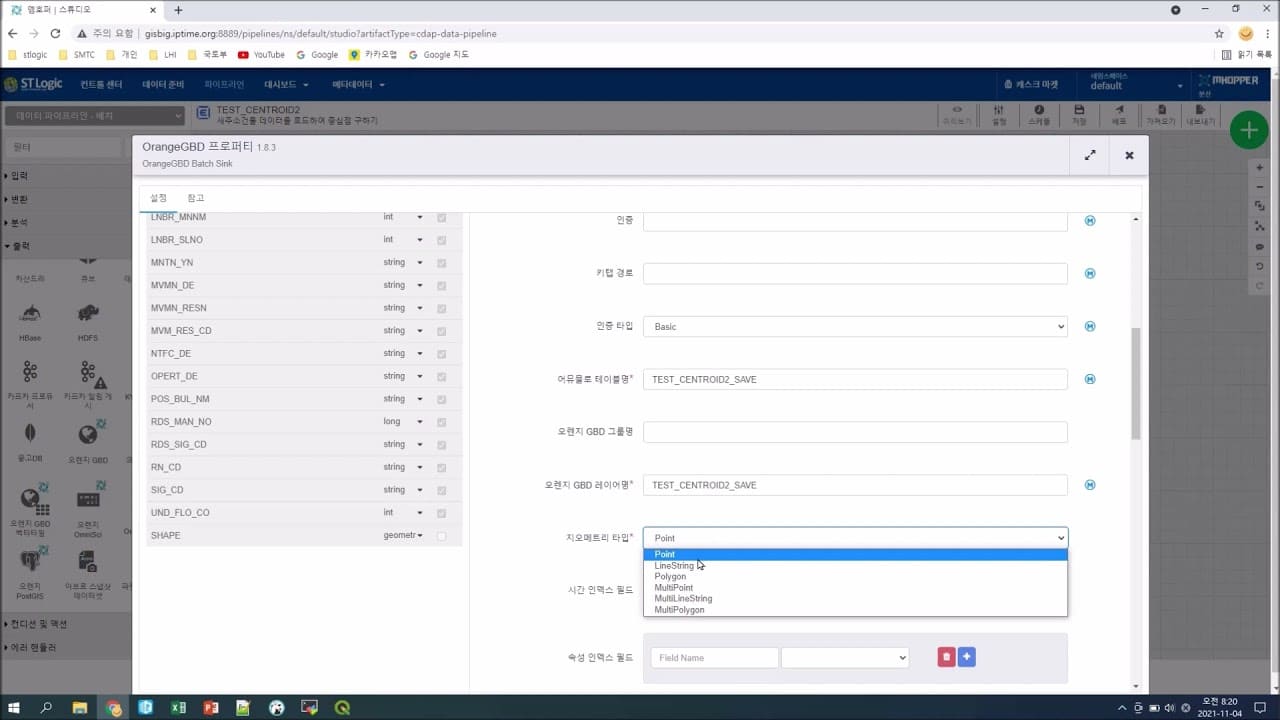Image resolution: width=1280 pixels, height=720 pixels.
Task: Zoom out on the pipeline canvas
Action: [x=1260, y=187]
